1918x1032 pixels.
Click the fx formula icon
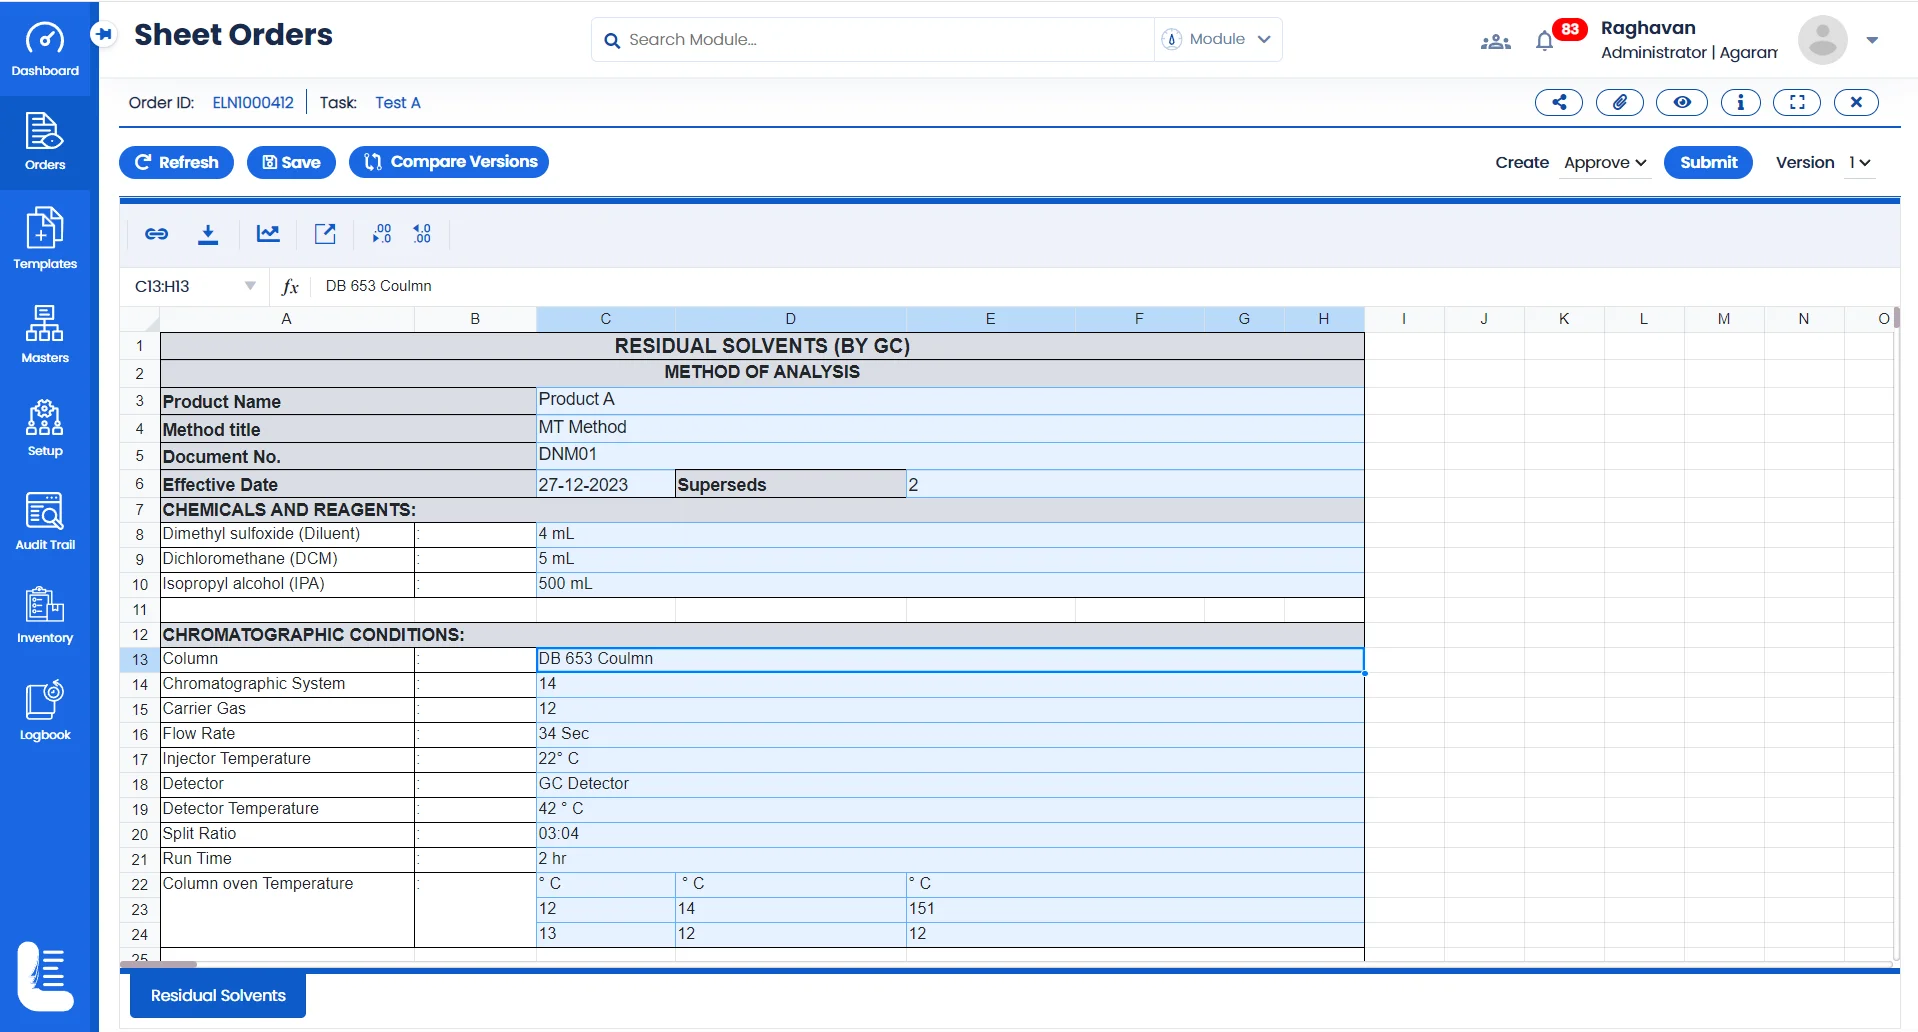(x=290, y=286)
